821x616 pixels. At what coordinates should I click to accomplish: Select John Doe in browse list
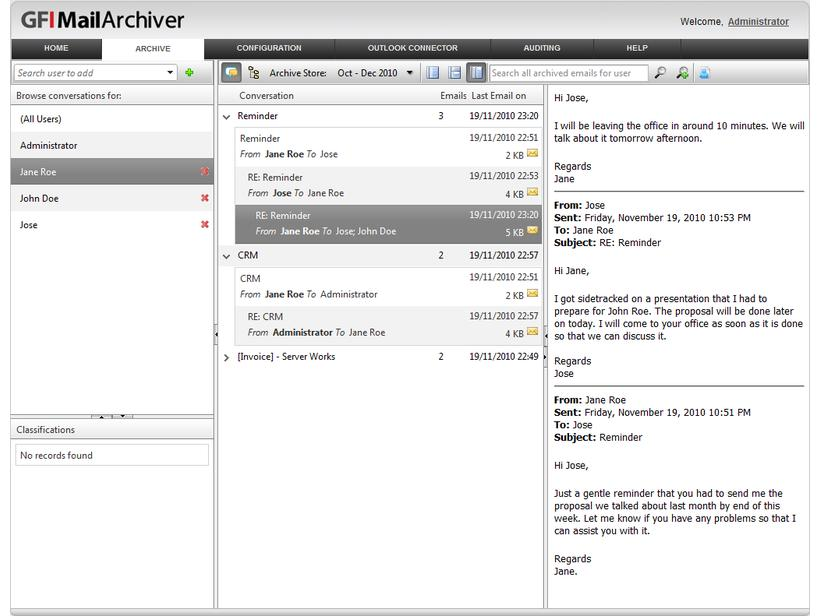[112, 198]
